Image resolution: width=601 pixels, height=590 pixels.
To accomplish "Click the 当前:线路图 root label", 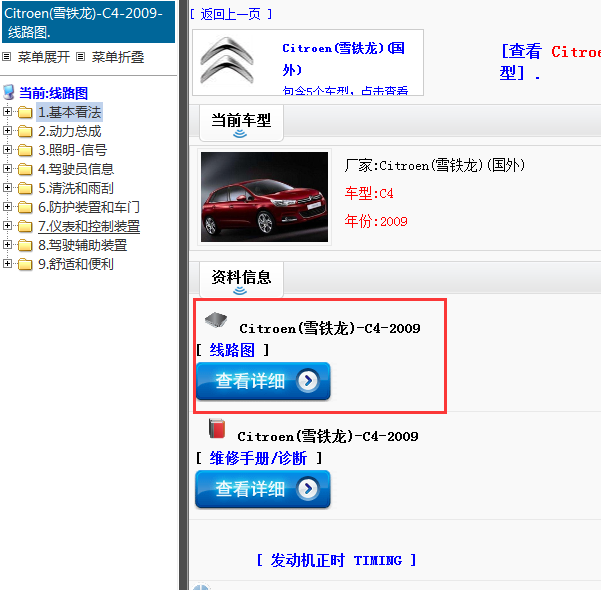I will tap(54, 93).
